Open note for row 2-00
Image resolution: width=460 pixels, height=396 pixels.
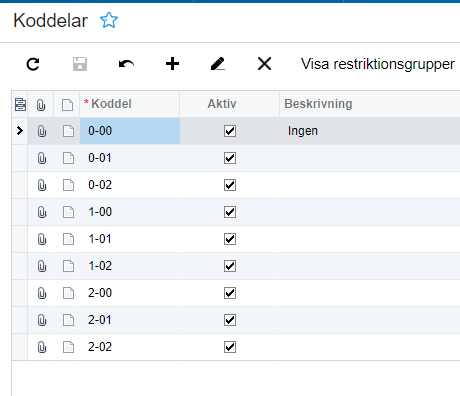tap(68, 293)
